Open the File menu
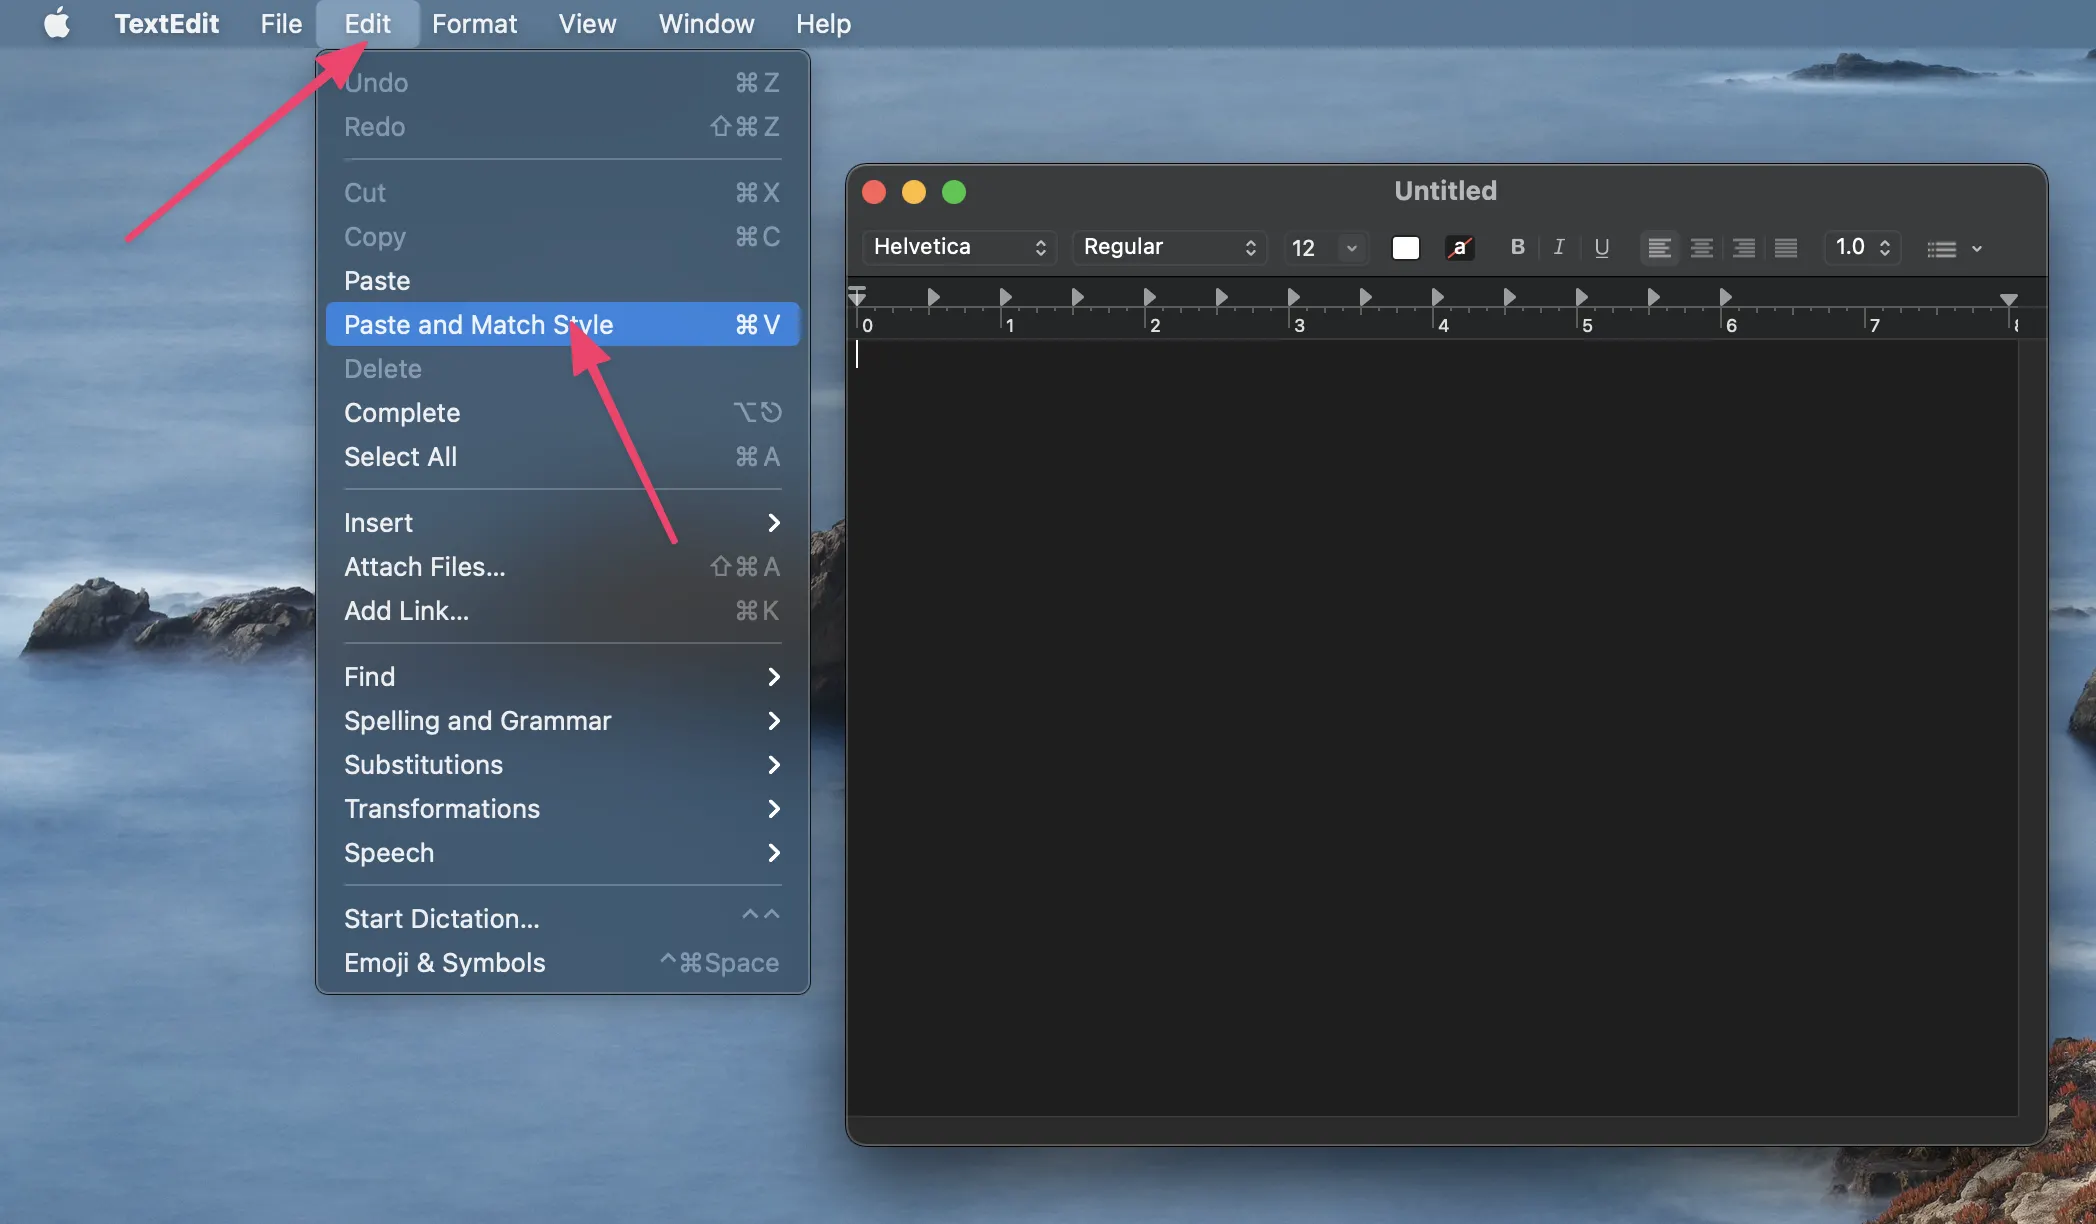Viewport: 2096px width, 1224px height. [281, 23]
